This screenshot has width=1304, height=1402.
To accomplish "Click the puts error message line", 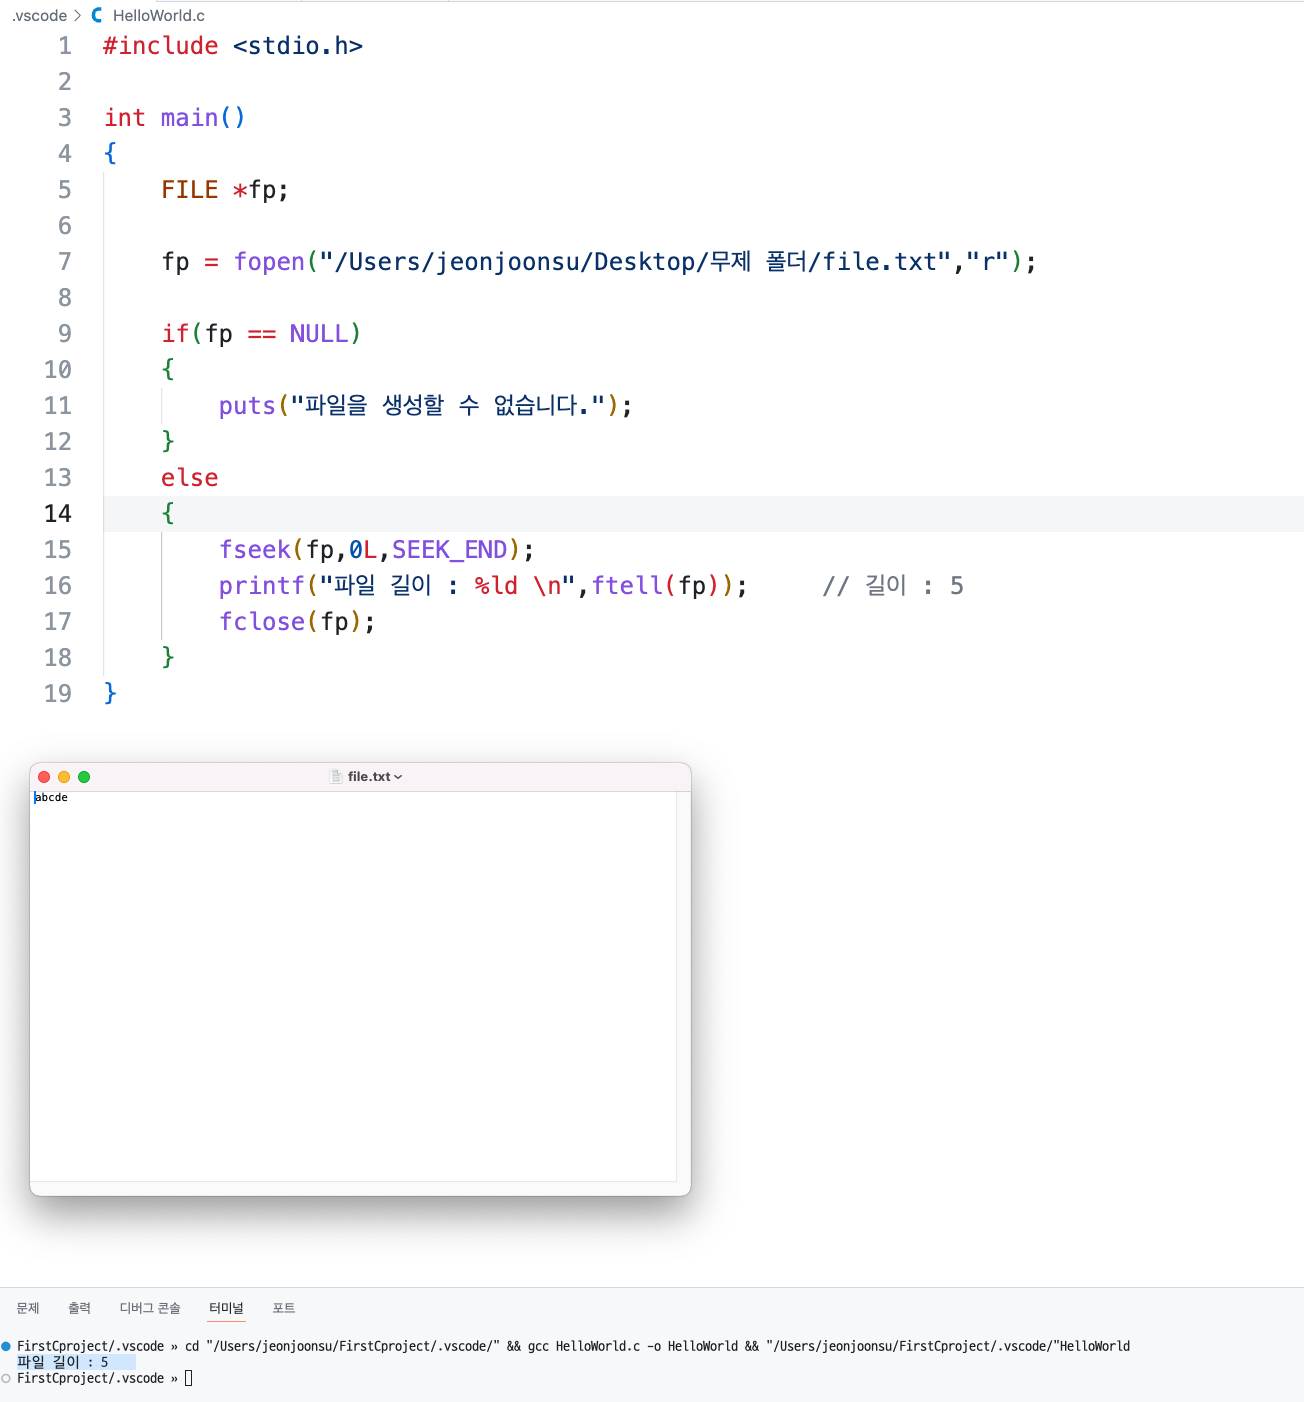I will coord(426,406).
